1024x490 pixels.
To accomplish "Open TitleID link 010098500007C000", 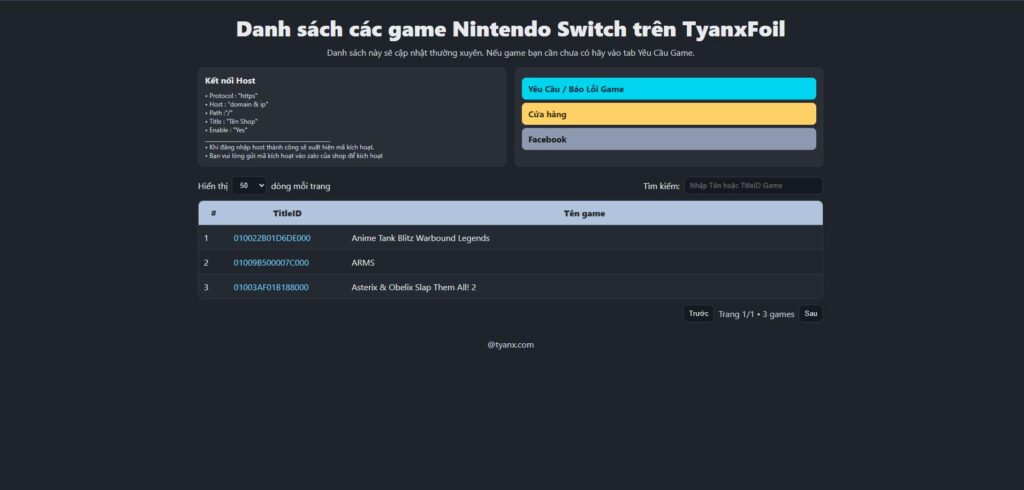I will tap(271, 263).
